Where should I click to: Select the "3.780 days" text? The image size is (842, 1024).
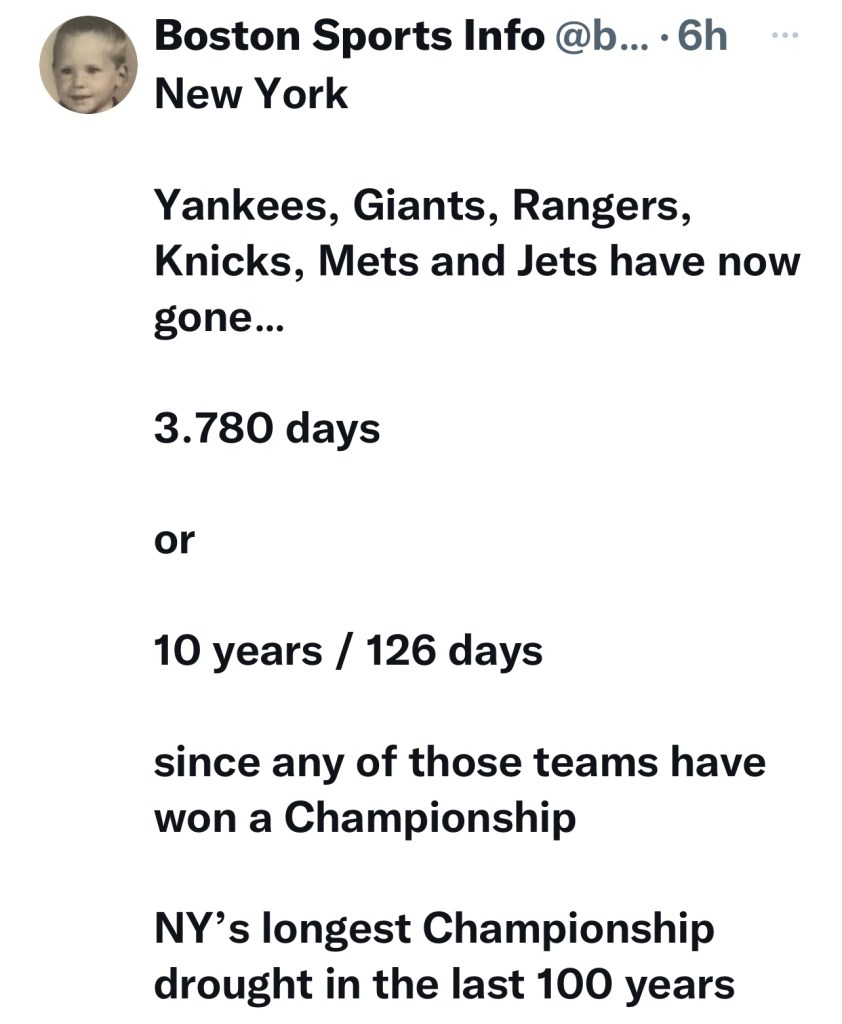point(266,429)
